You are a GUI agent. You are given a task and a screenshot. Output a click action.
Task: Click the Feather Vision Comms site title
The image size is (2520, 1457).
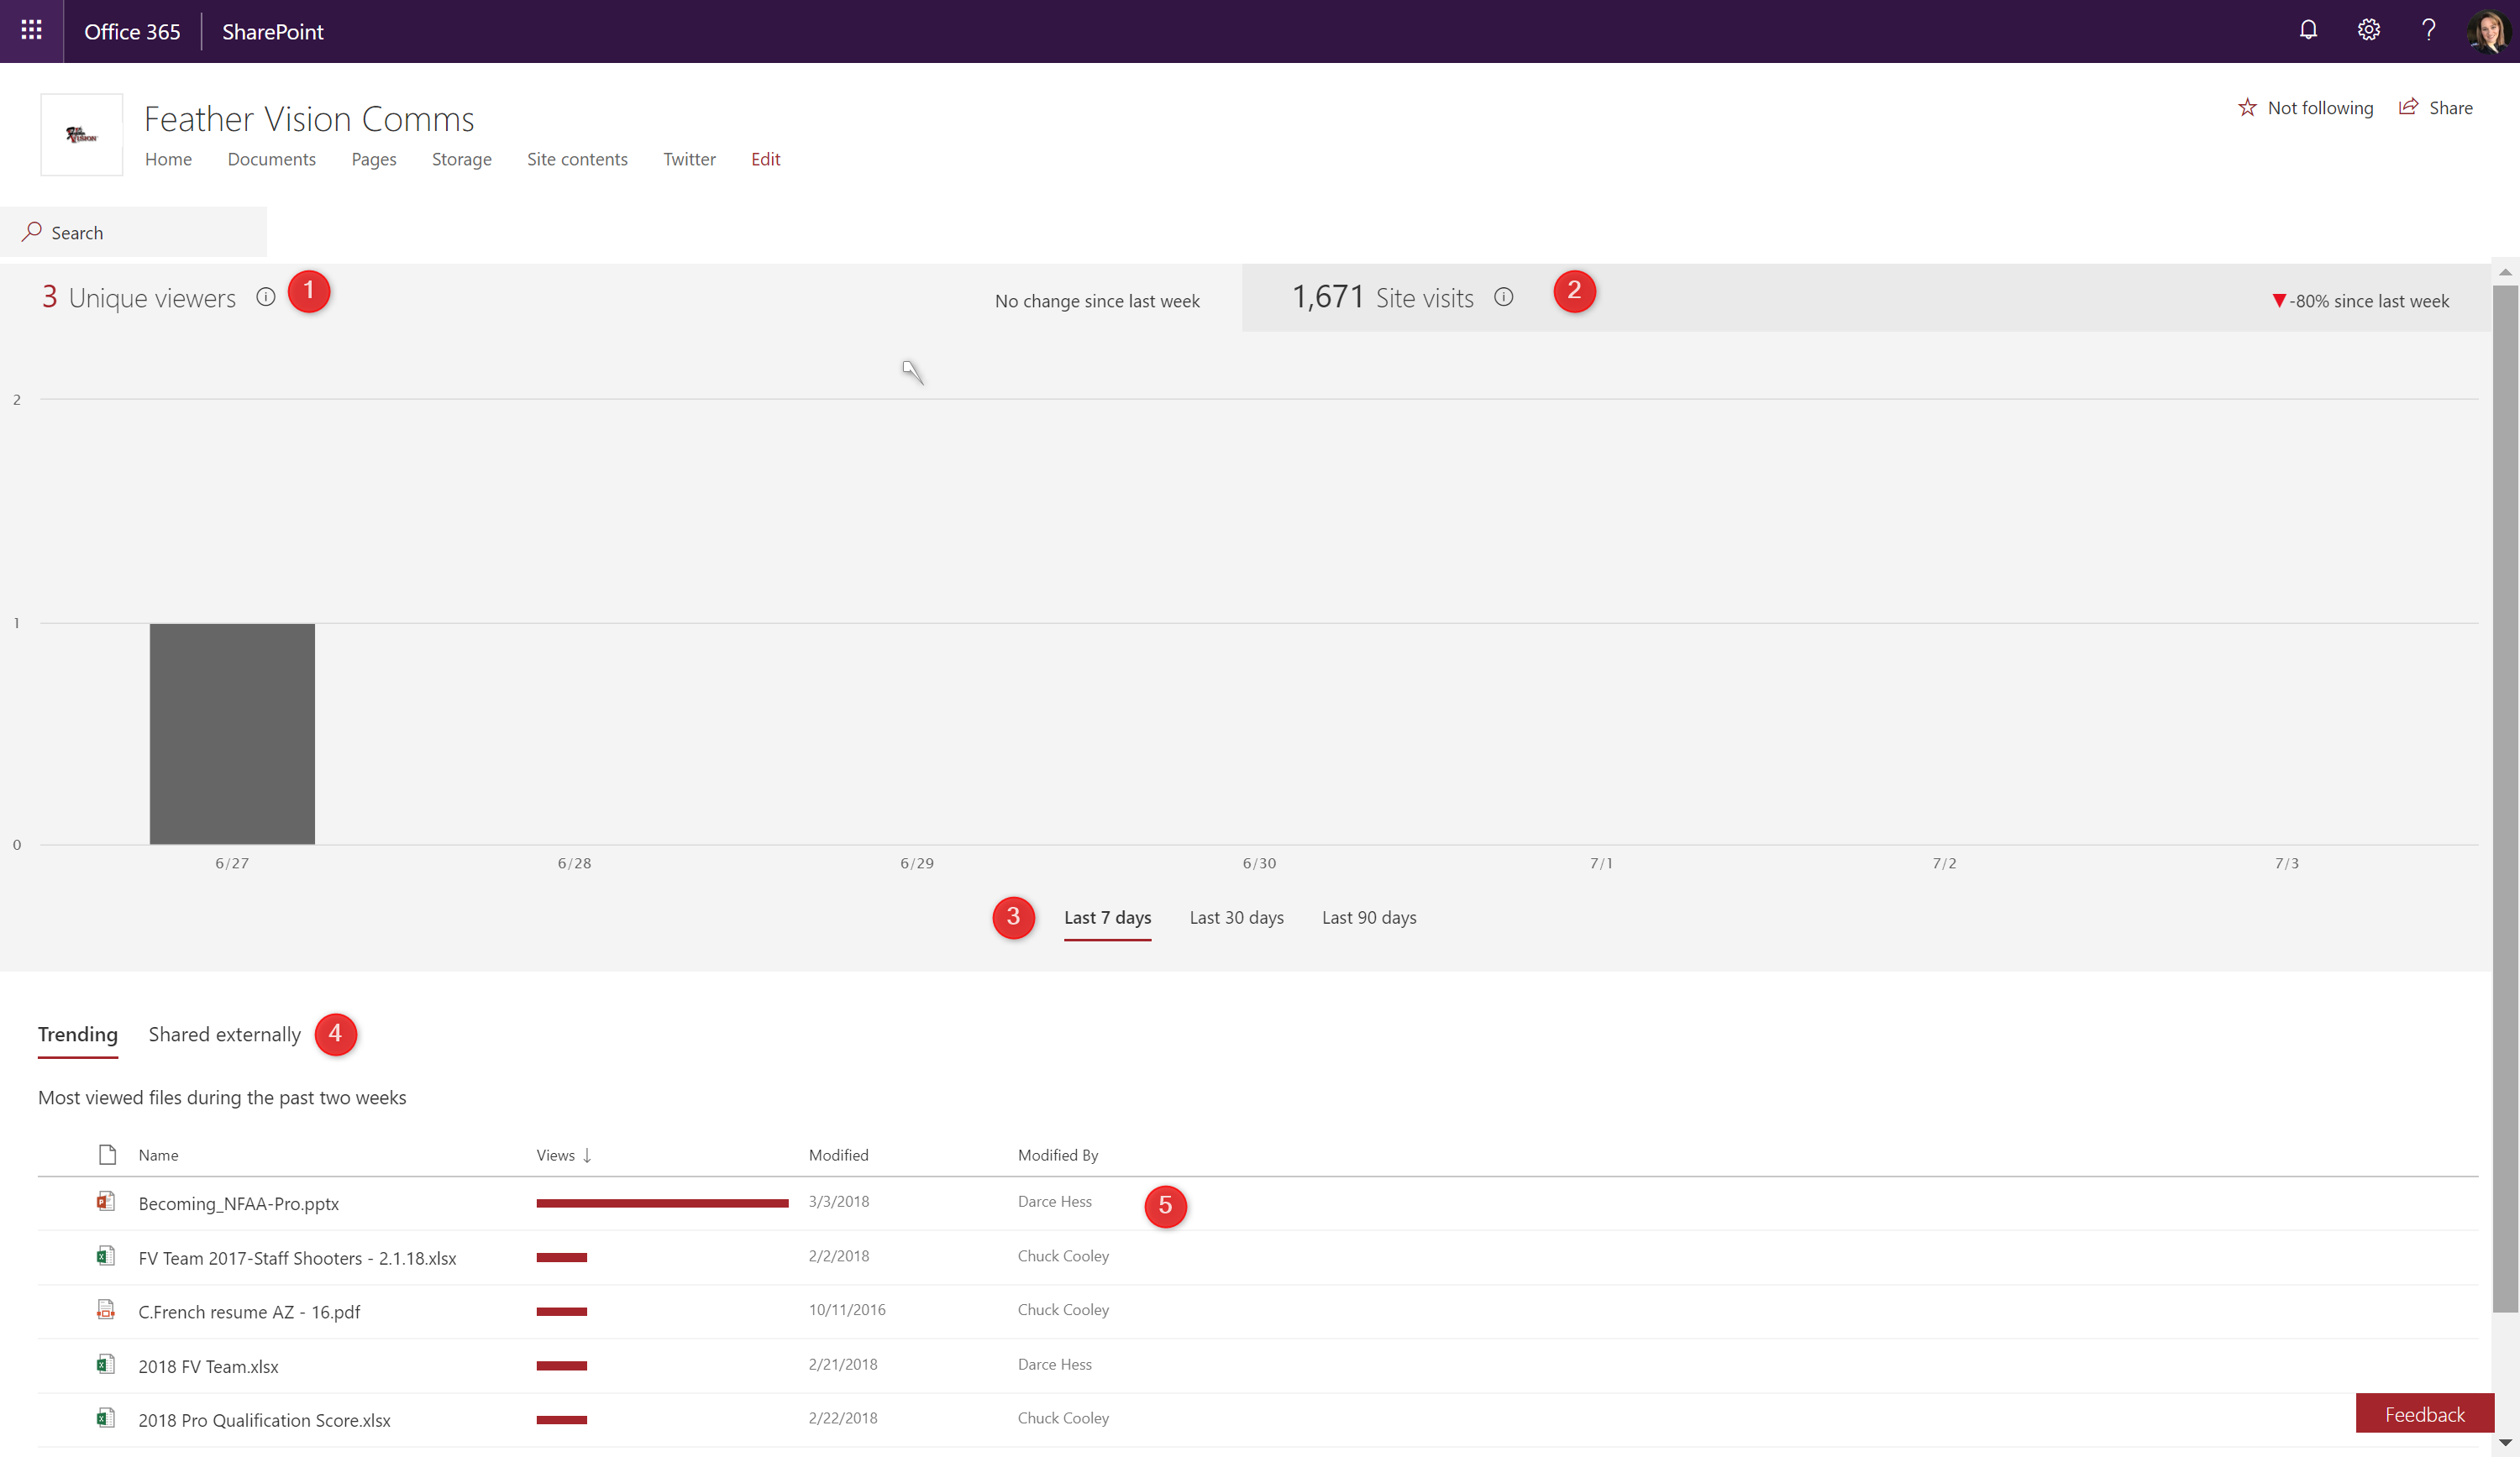tap(309, 119)
